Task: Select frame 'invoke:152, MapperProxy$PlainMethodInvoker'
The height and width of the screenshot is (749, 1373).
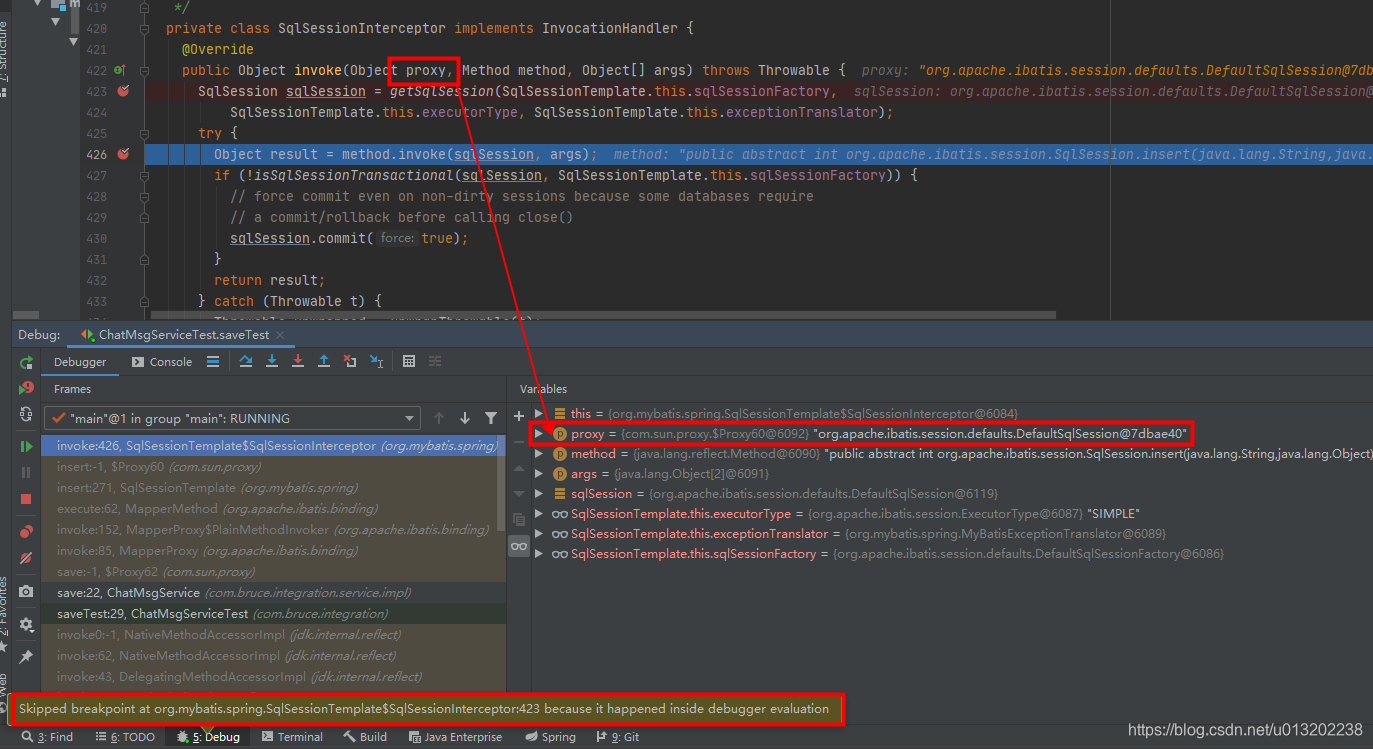Action: pos(269,530)
